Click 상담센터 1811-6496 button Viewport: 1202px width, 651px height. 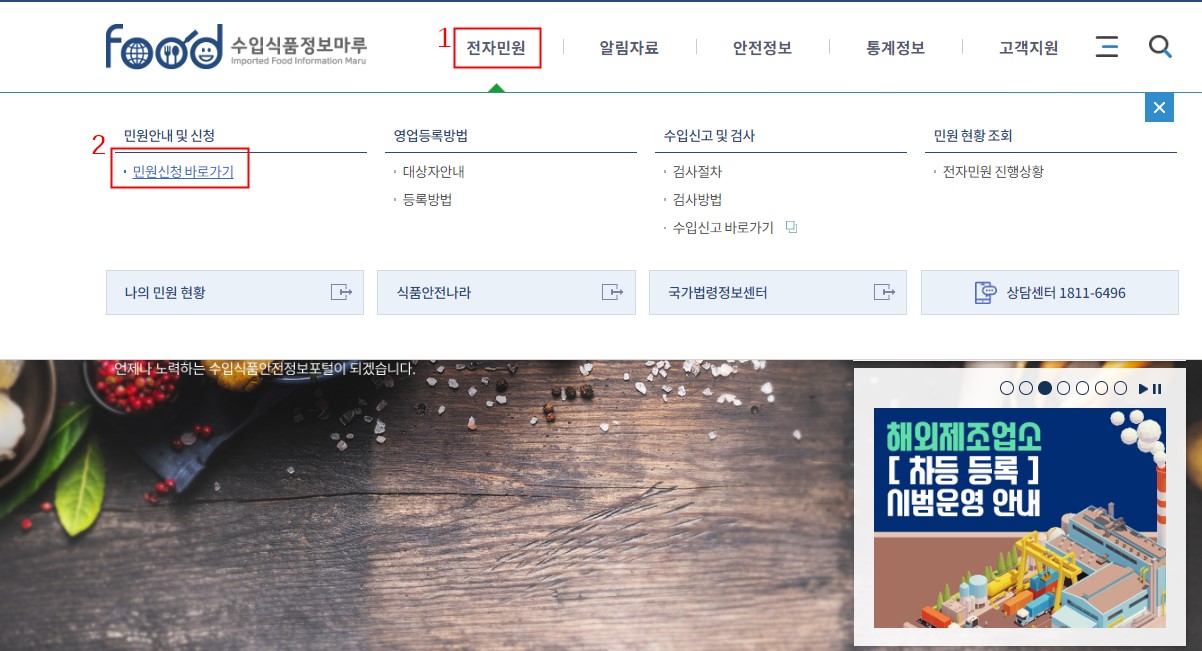click(x=1049, y=293)
